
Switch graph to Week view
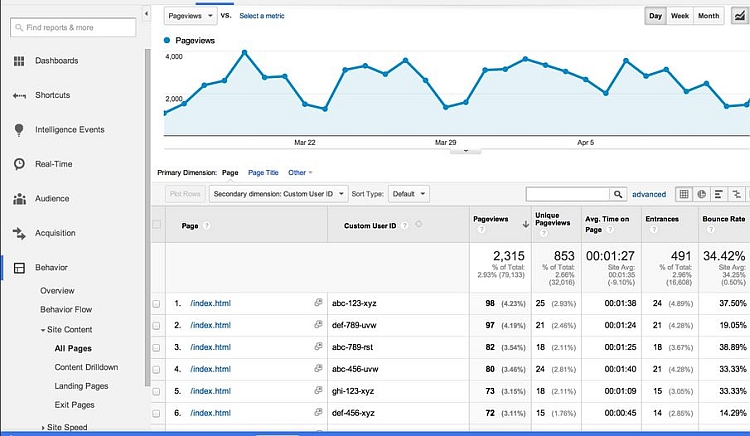pyautogui.click(x=680, y=16)
